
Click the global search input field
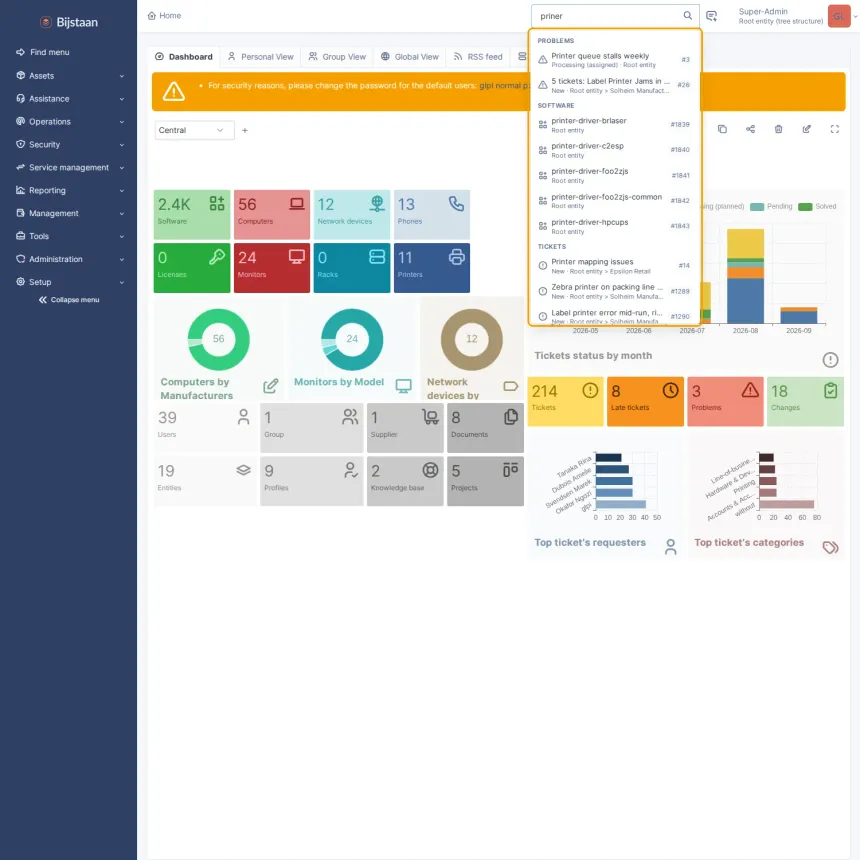click(x=608, y=16)
